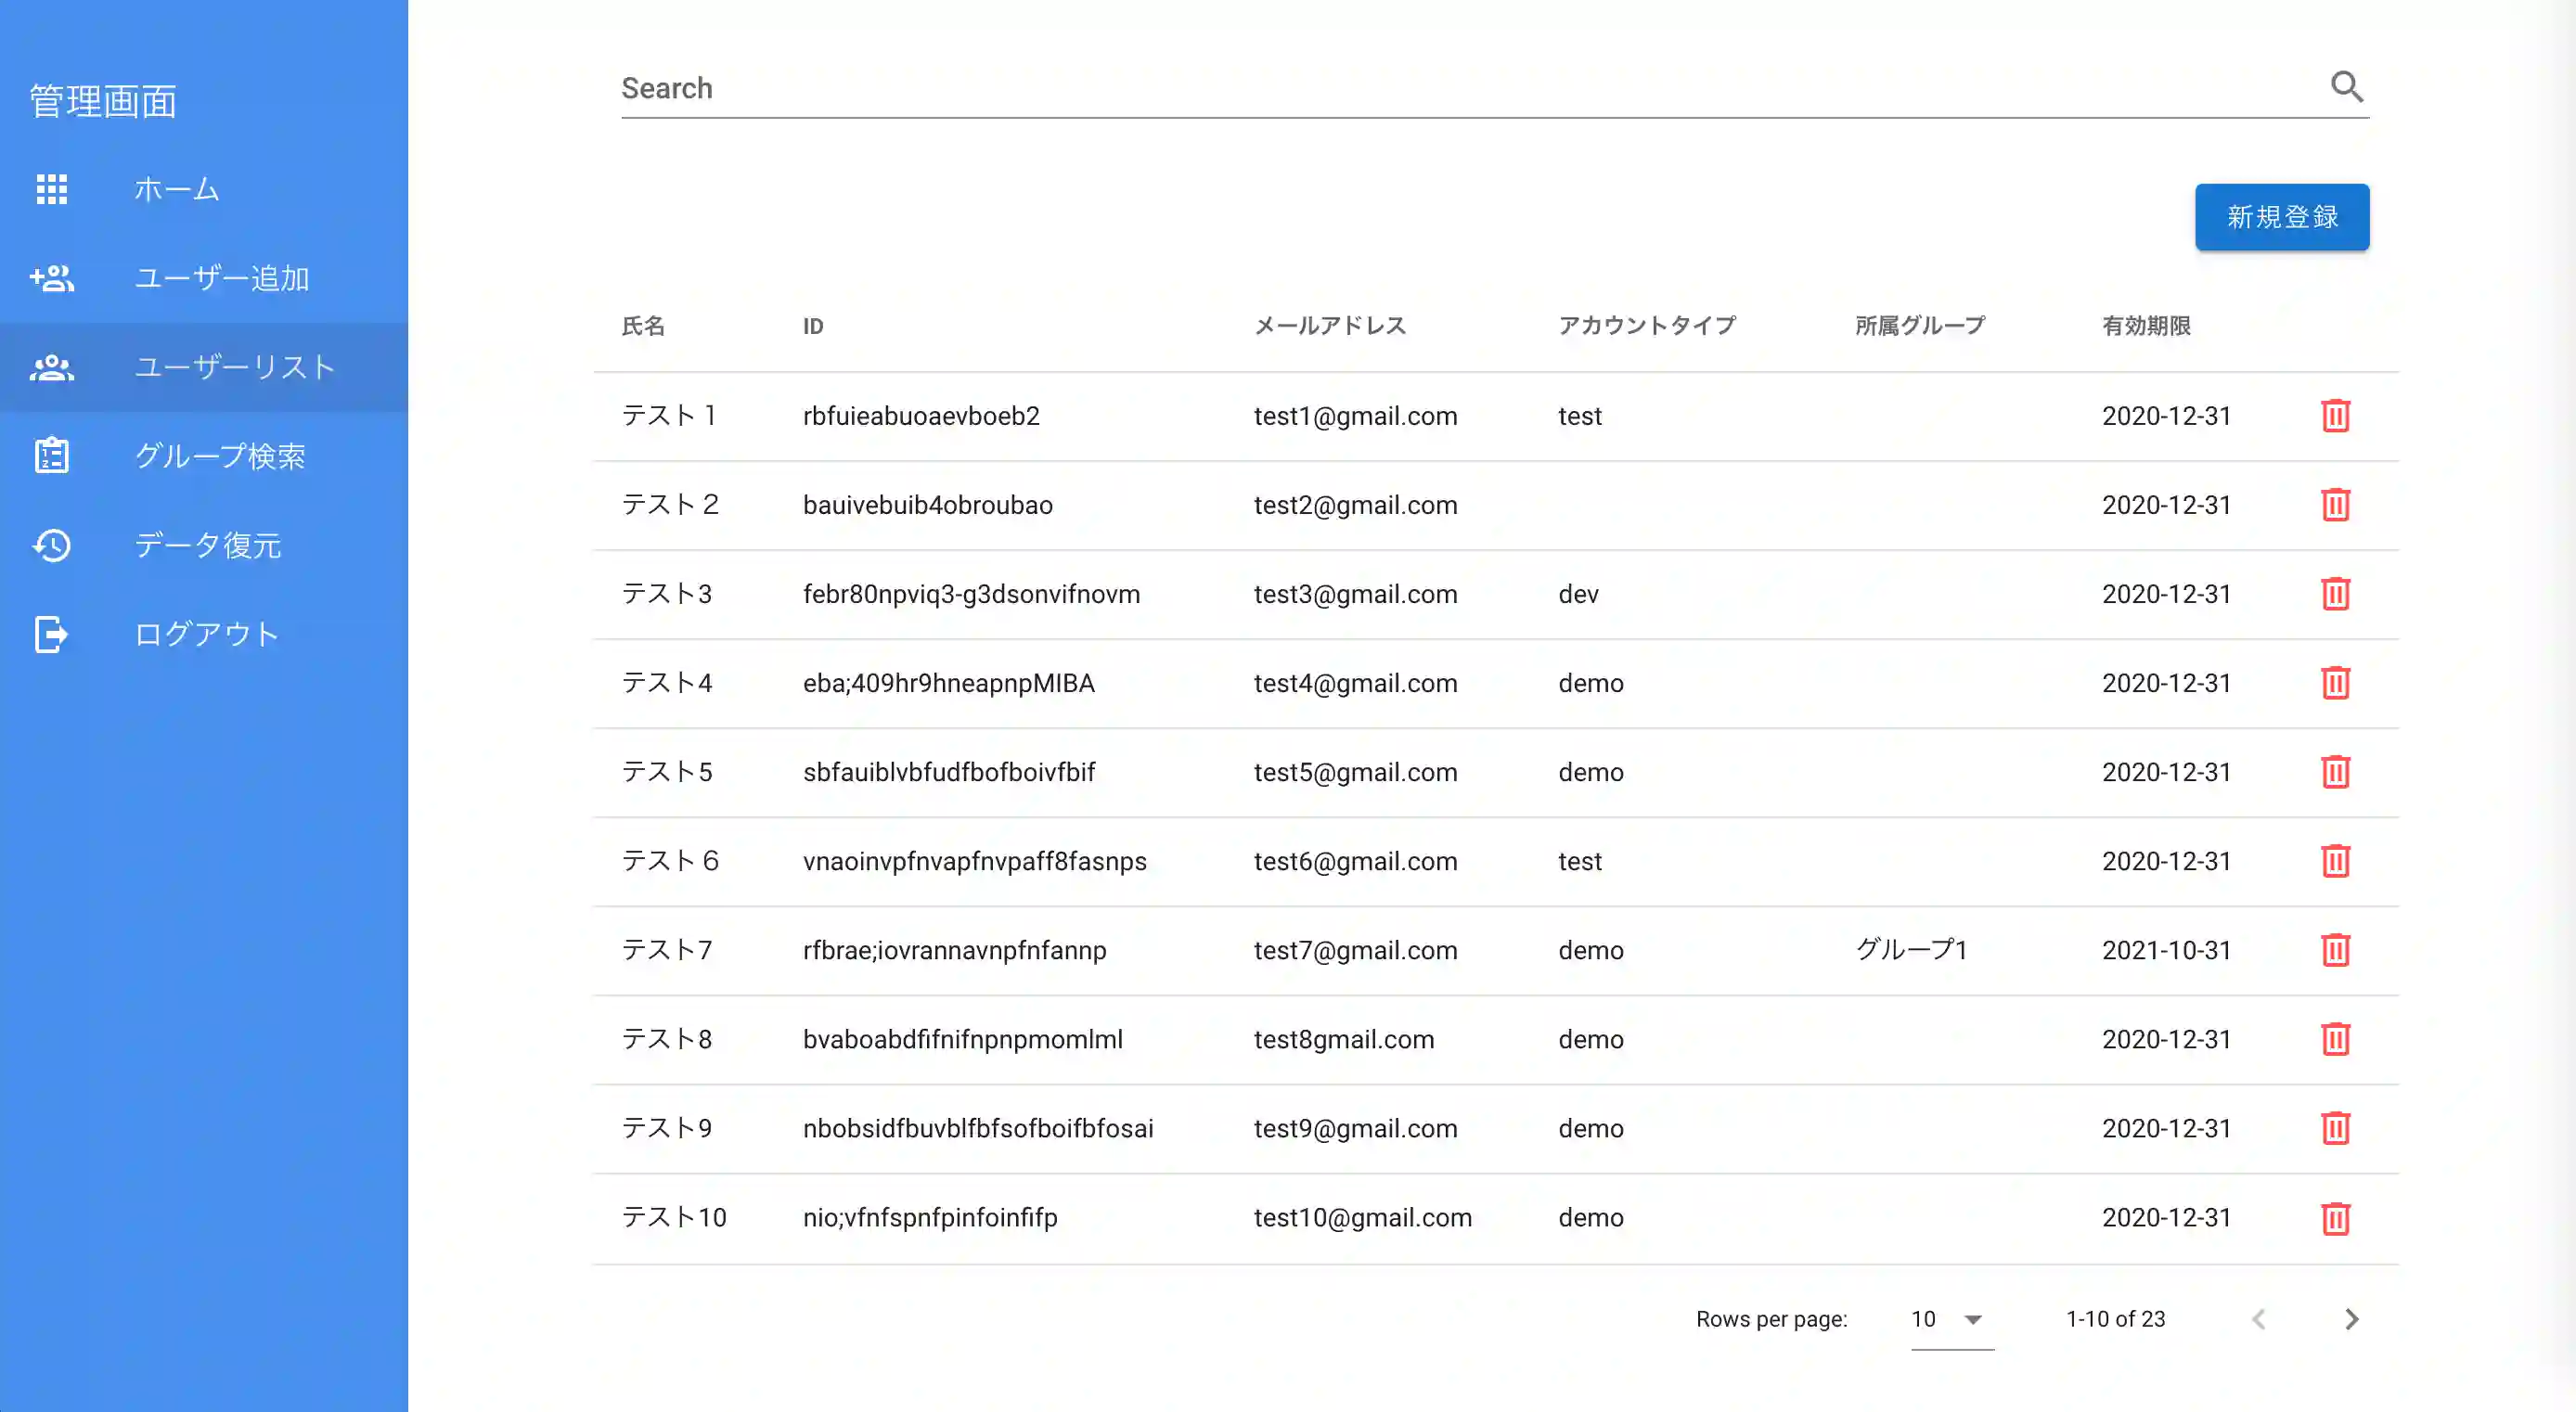Open ユーザーリスト in the sidebar
The image size is (2576, 1412).
(234, 367)
